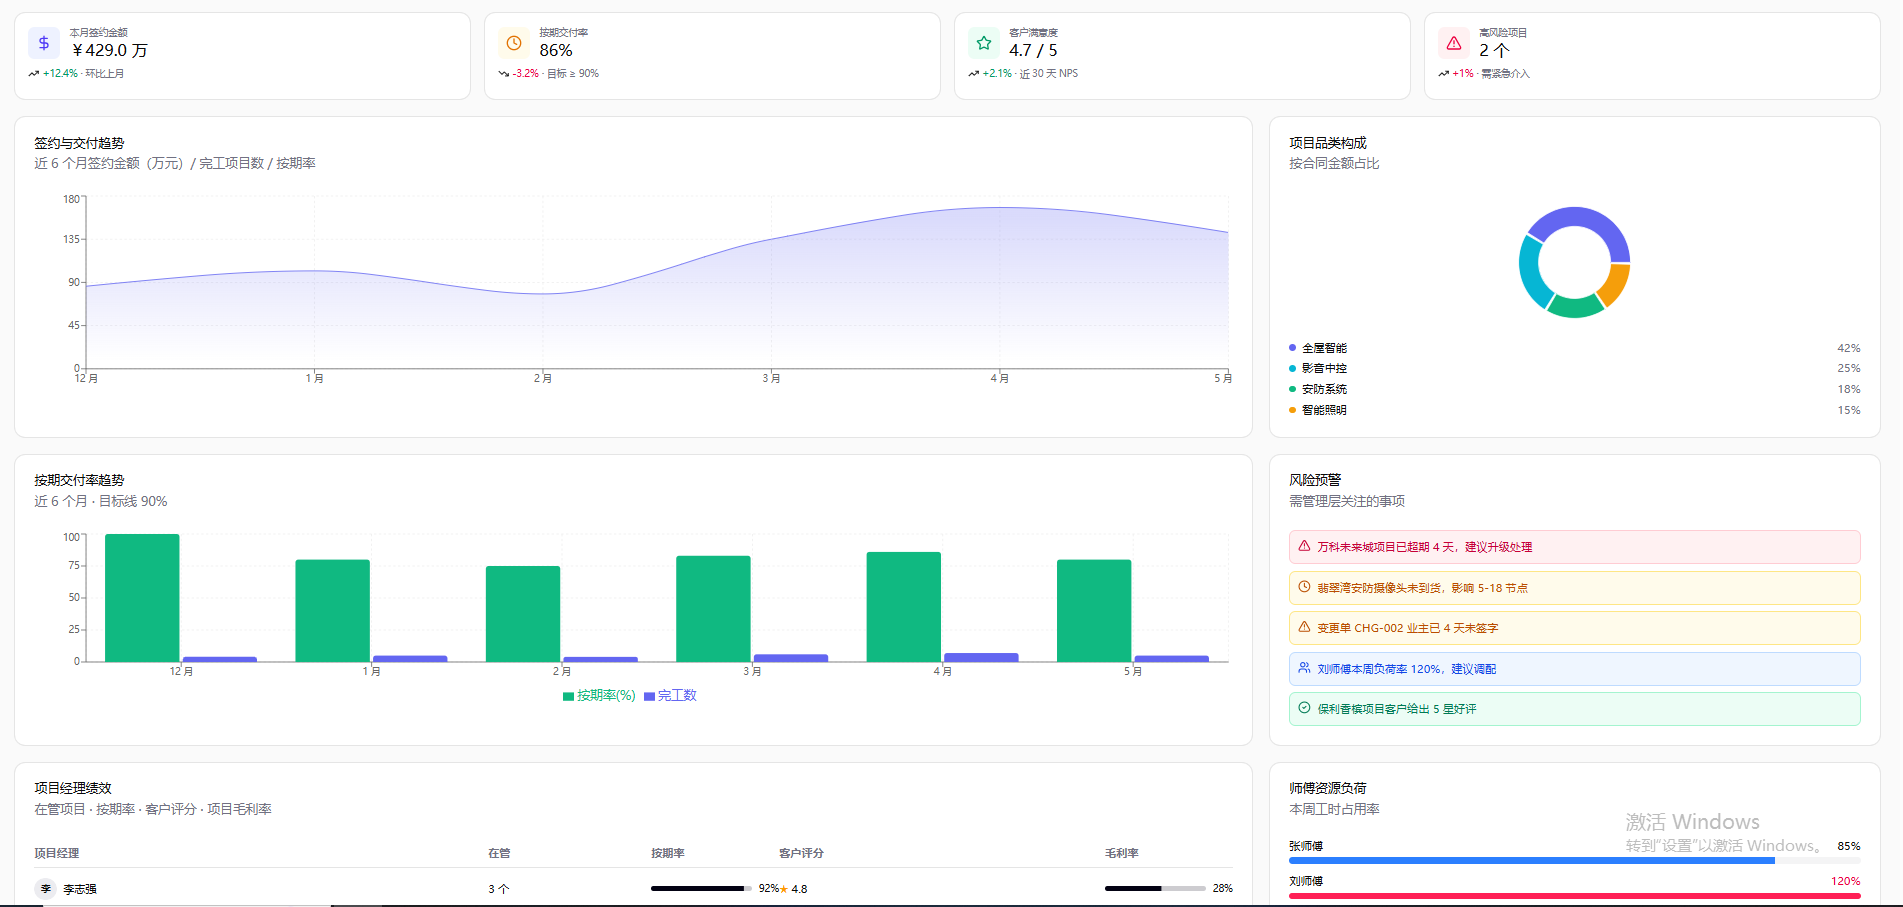
Task: Click 李志强's 毛利率 28% progress bar
Action: tap(1155, 889)
